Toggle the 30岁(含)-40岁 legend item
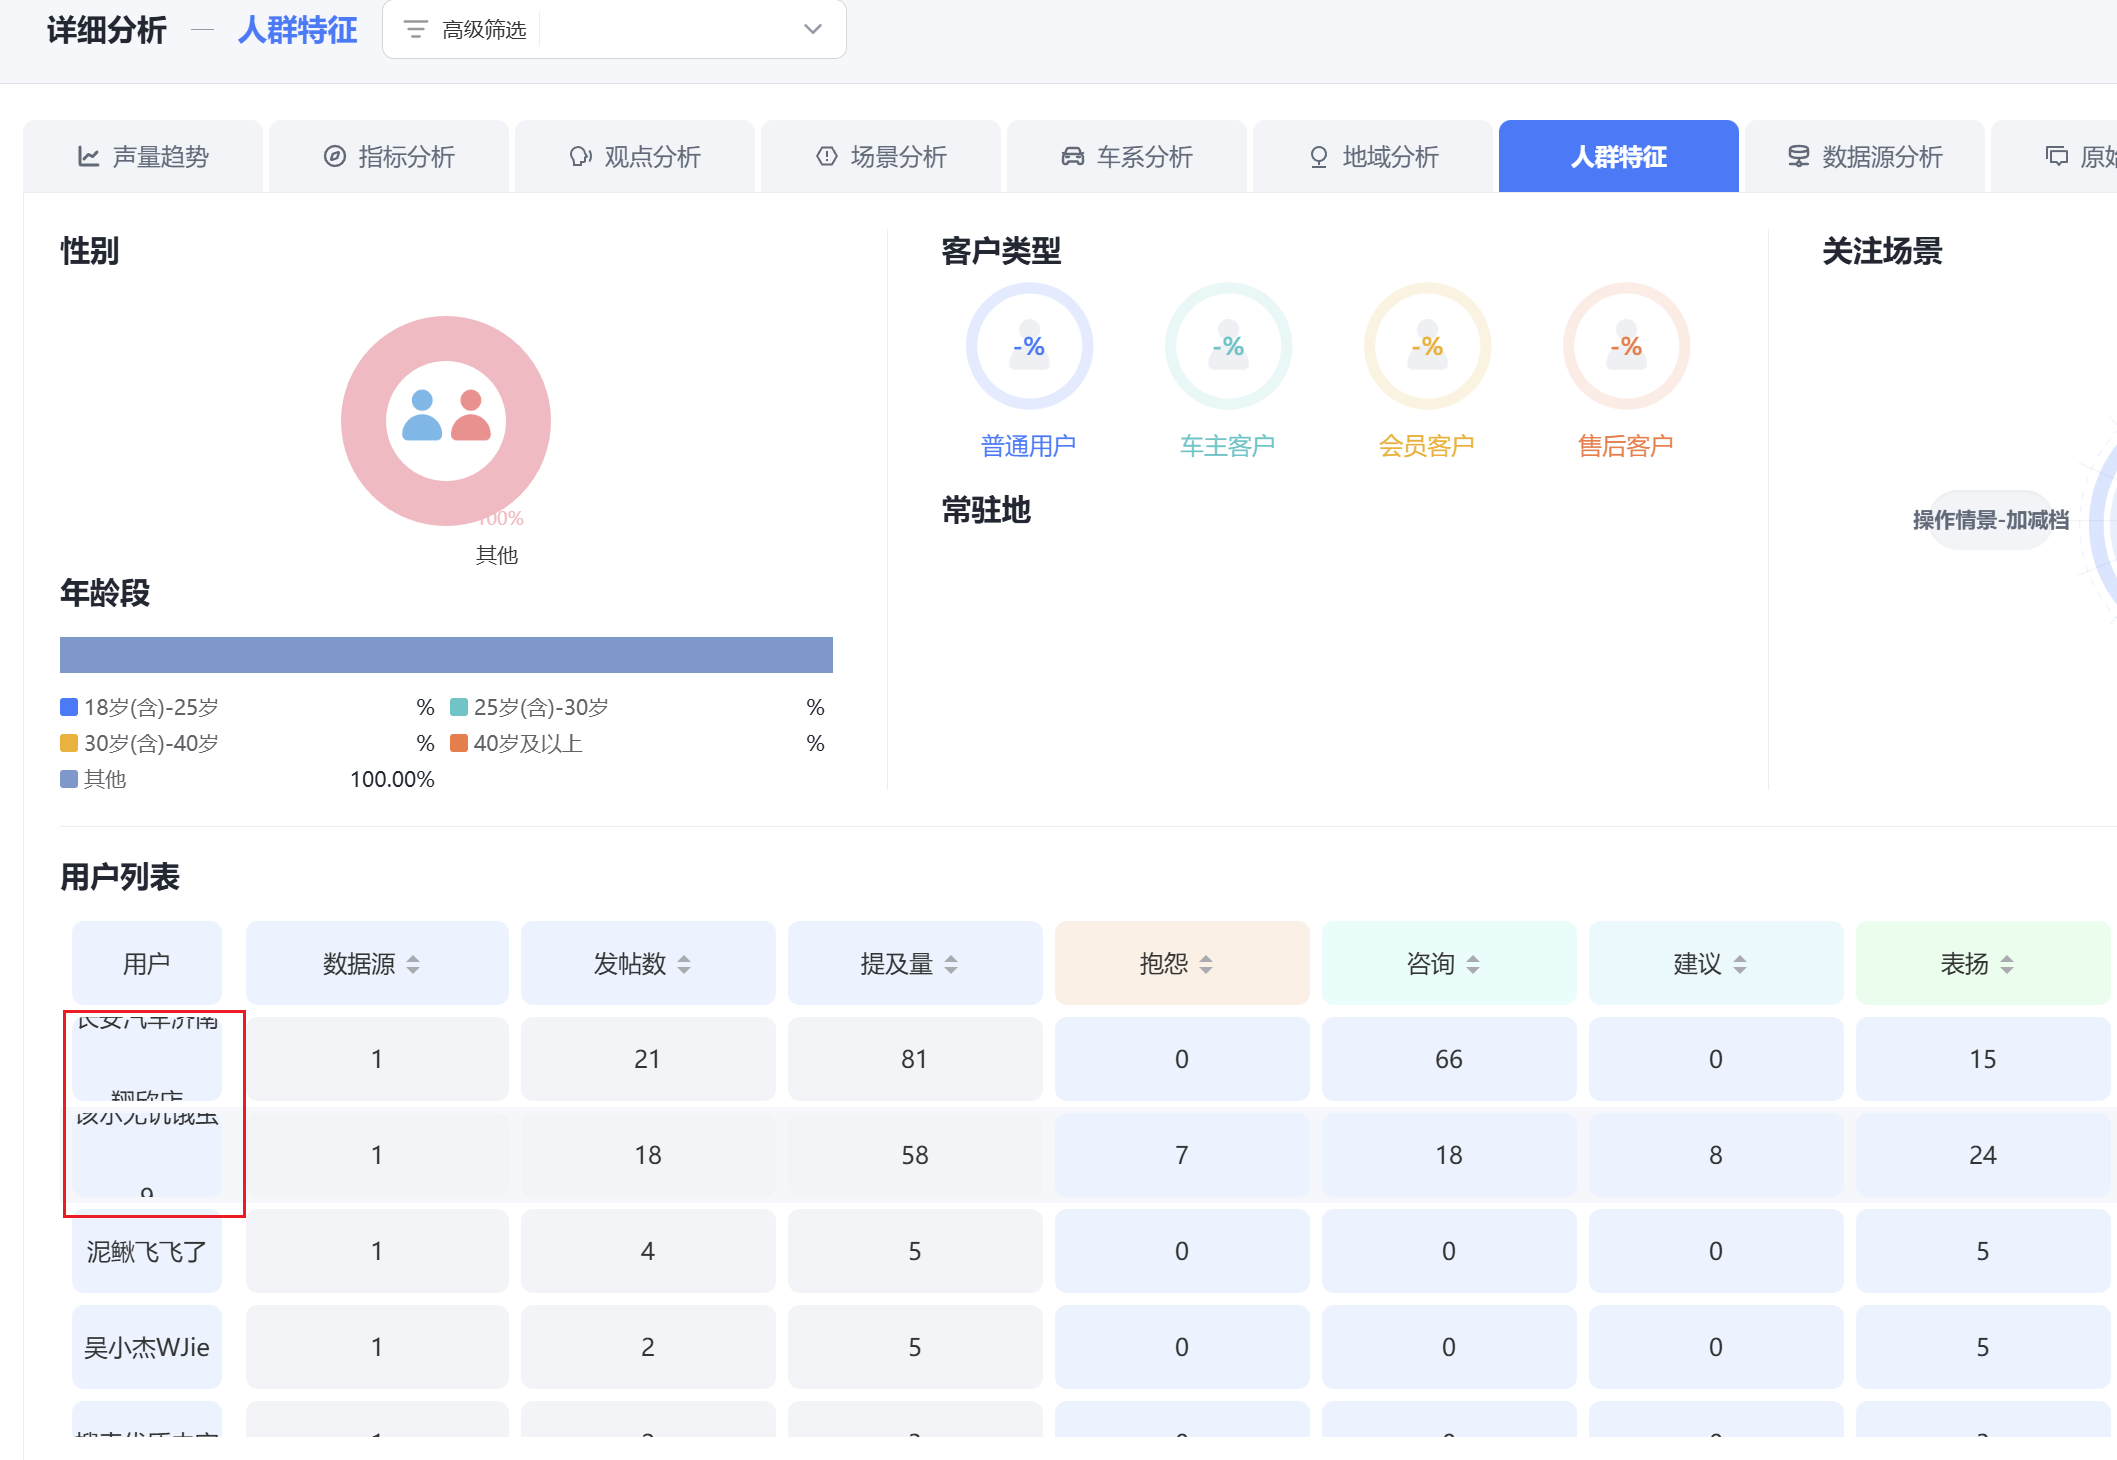 point(150,744)
